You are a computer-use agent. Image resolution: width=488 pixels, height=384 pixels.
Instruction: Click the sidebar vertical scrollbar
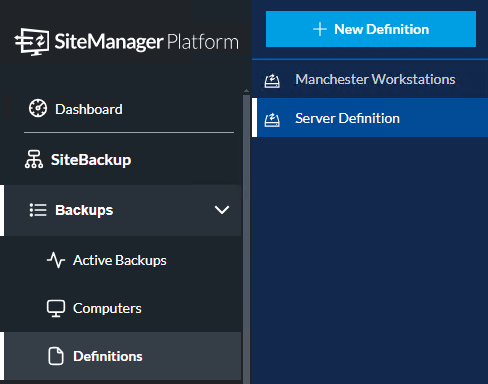coord(246,237)
